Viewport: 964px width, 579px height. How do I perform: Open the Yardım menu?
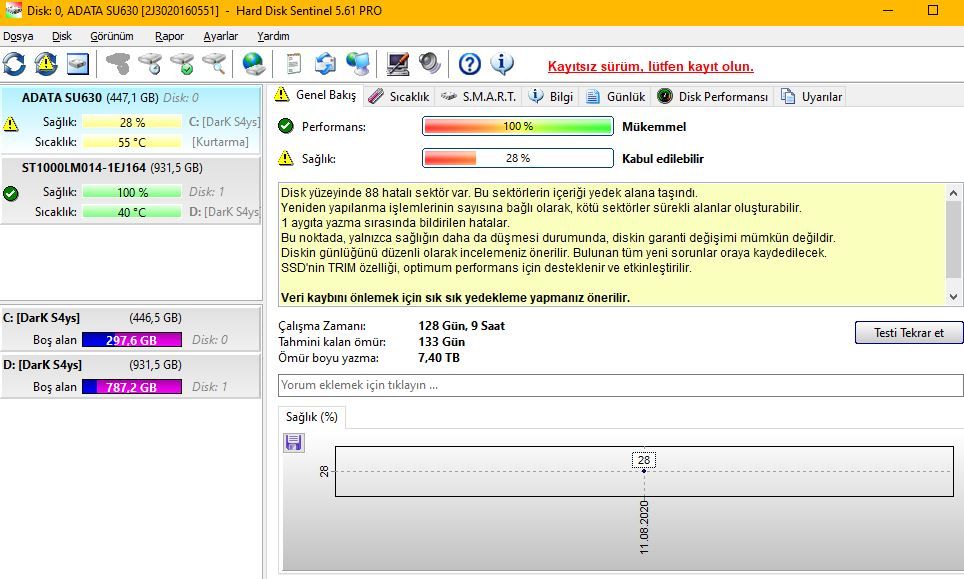coord(273,36)
